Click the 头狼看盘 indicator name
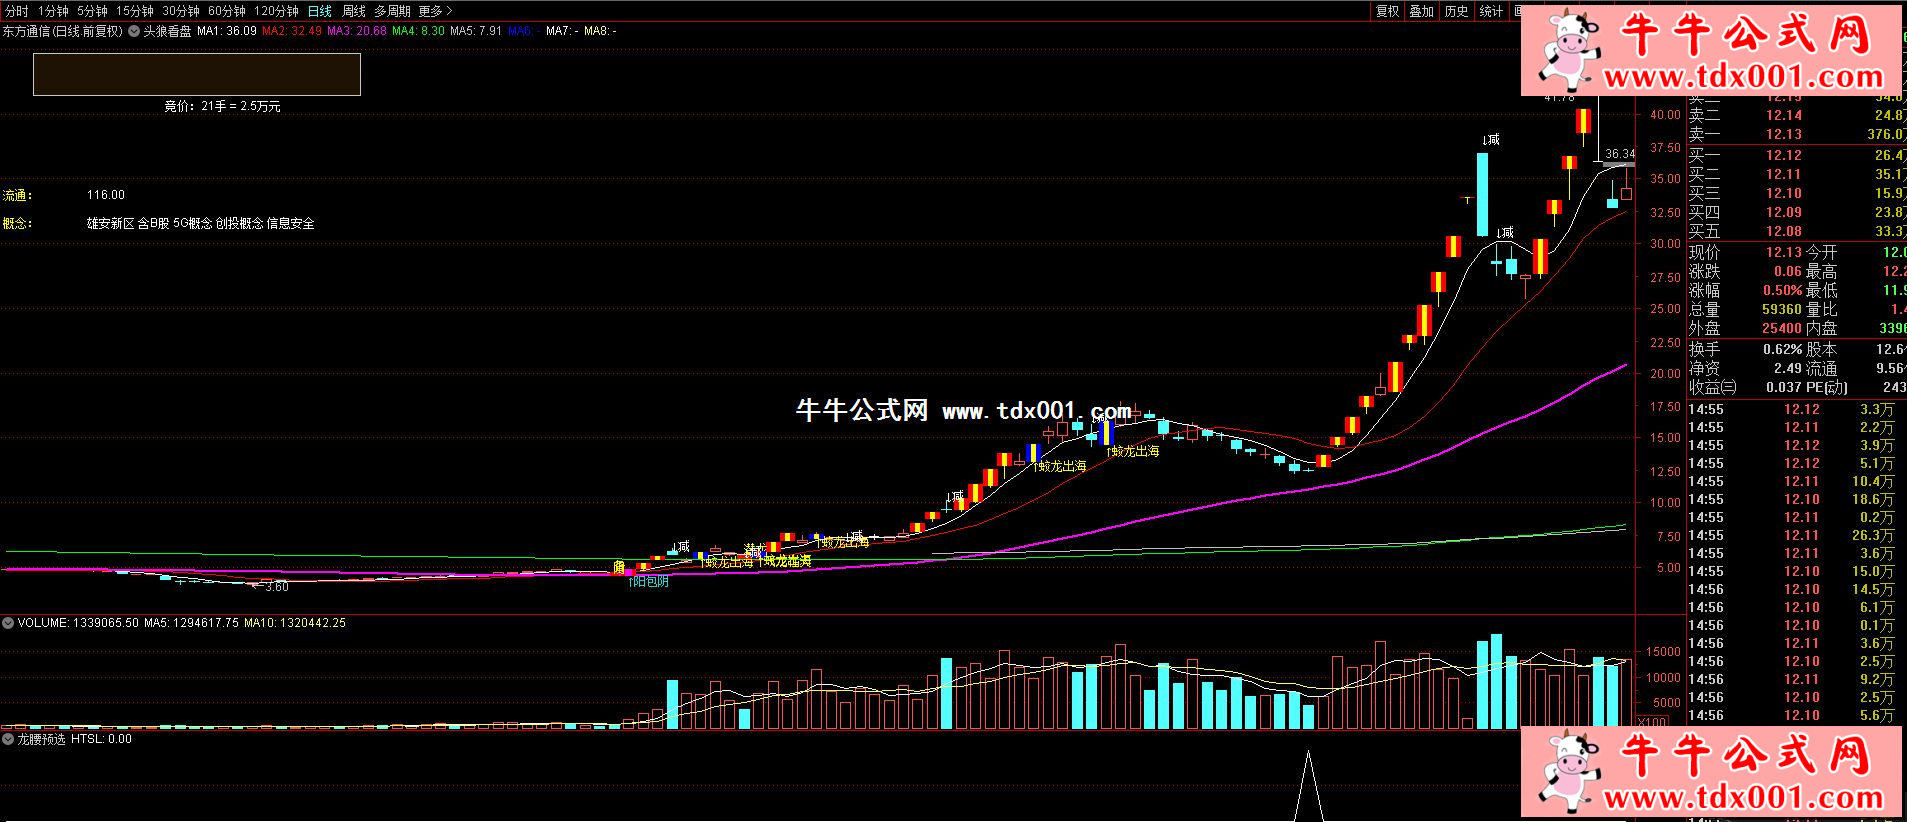 click(167, 31)
